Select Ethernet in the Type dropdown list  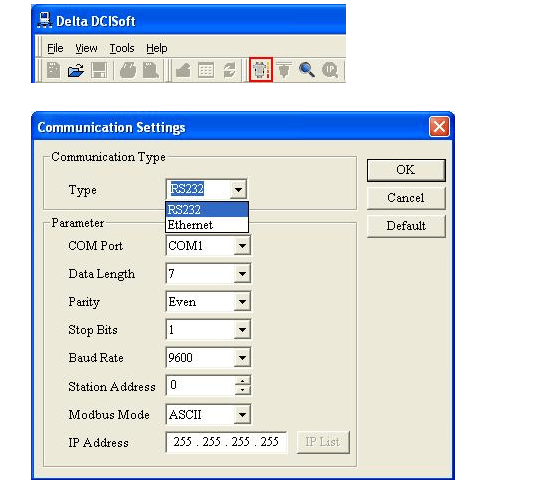point(207,225)
